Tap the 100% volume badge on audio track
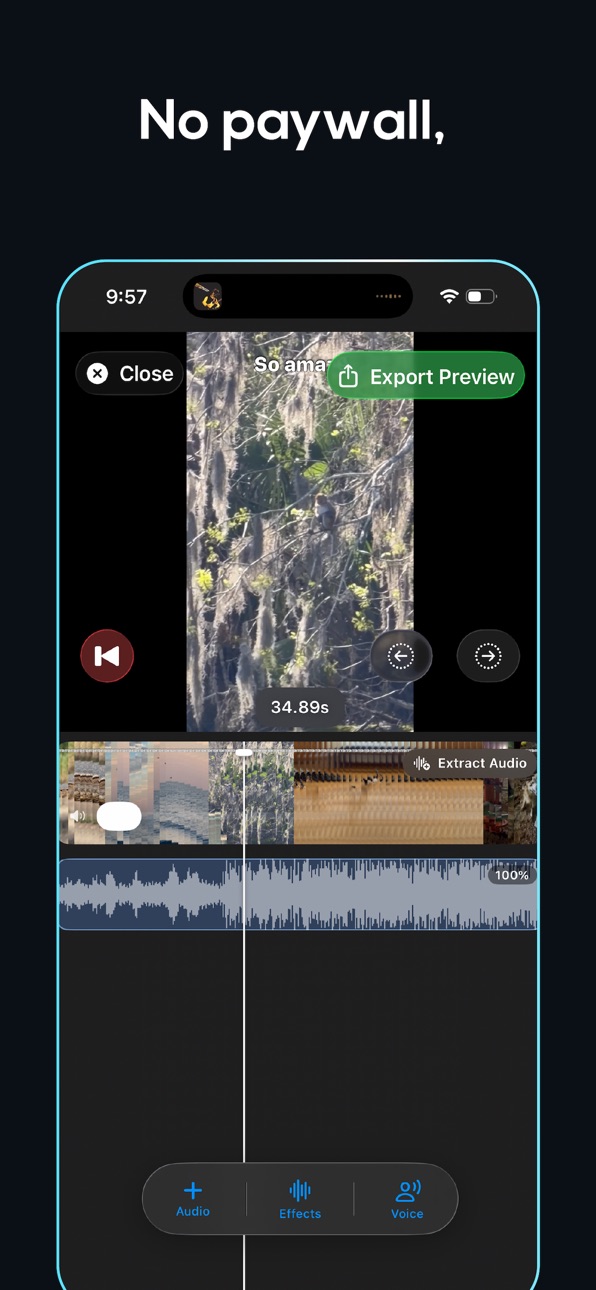 [512, 875]
